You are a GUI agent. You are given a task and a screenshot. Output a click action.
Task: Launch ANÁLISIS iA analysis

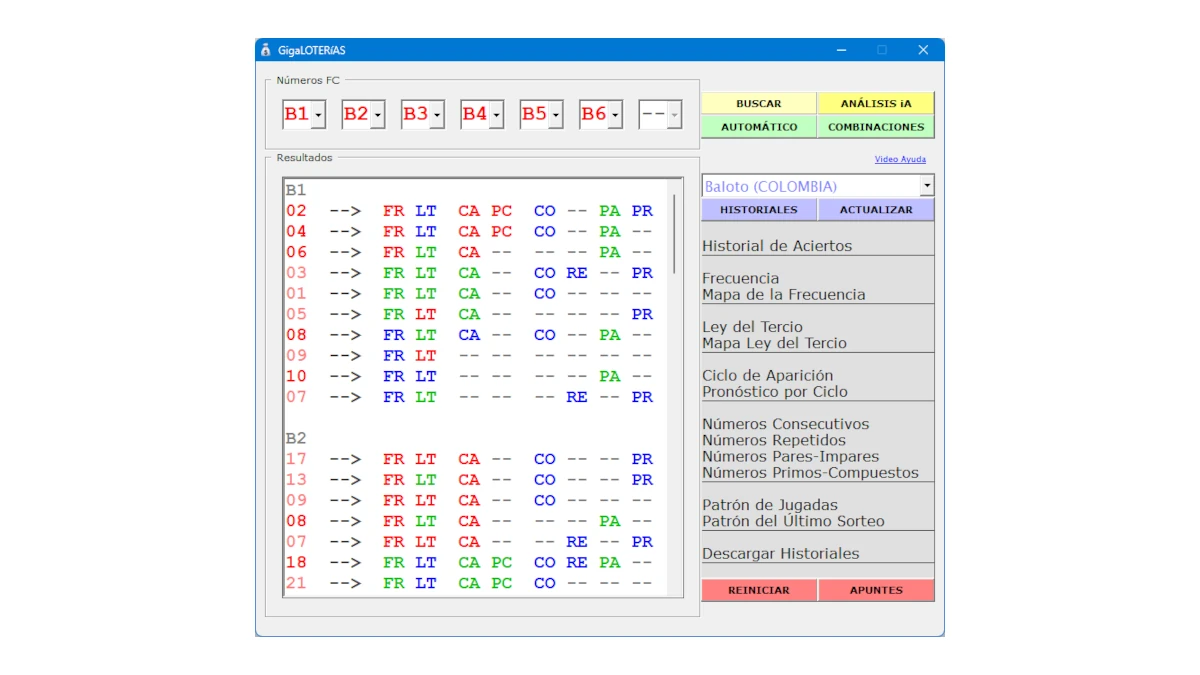(876, 103)
